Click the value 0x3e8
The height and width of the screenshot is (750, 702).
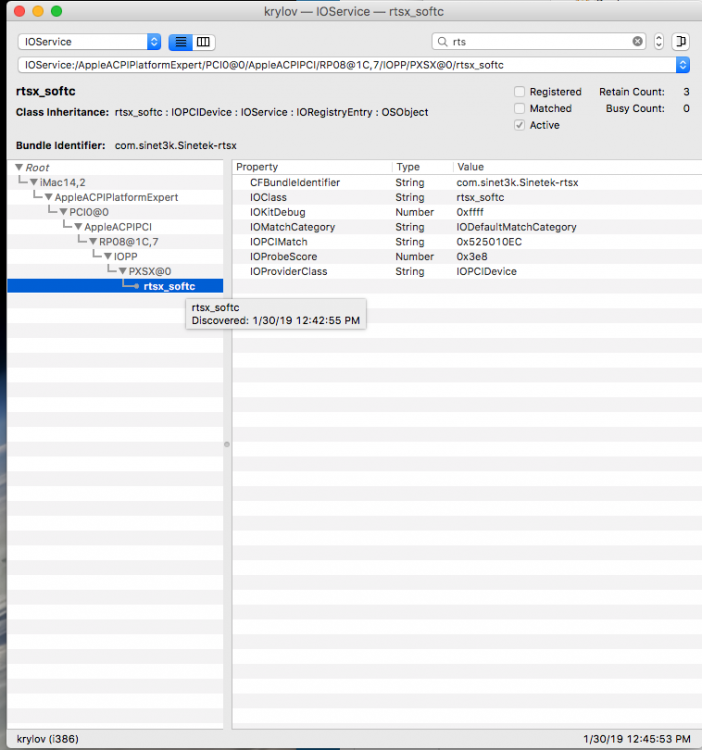pyautogui.click(x=472, y=256)
